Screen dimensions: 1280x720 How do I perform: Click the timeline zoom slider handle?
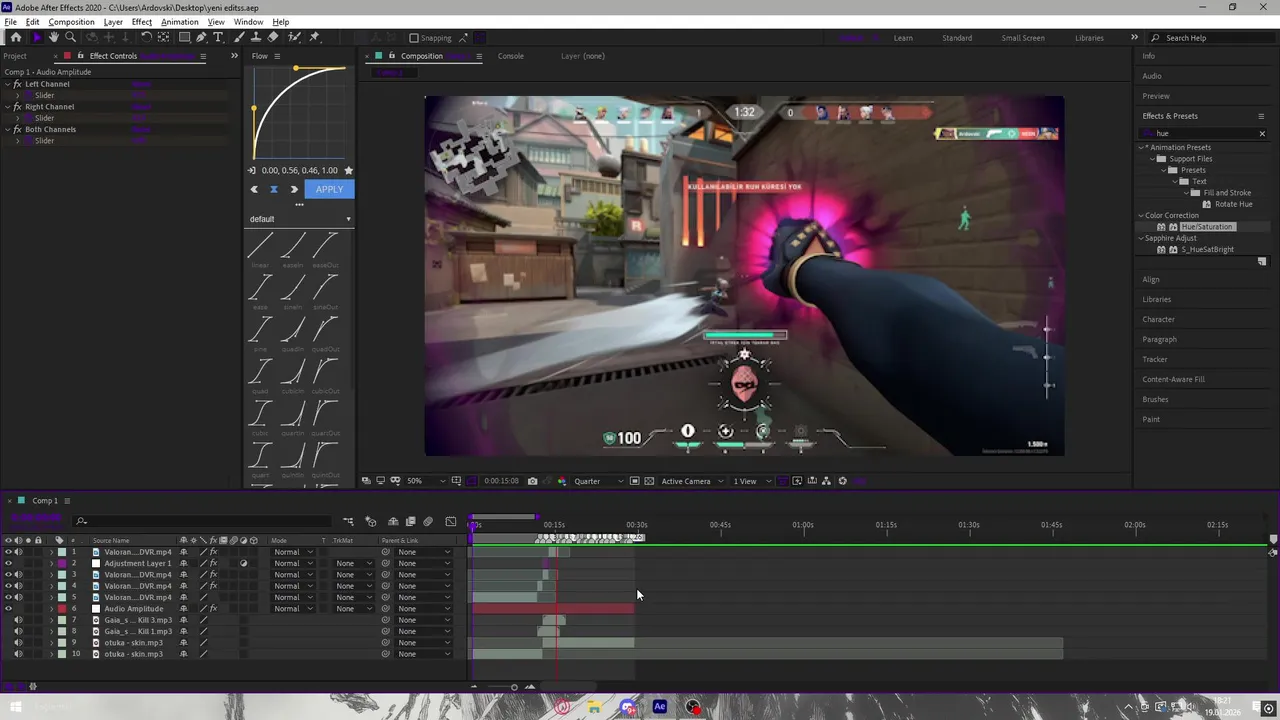(514, 687)
